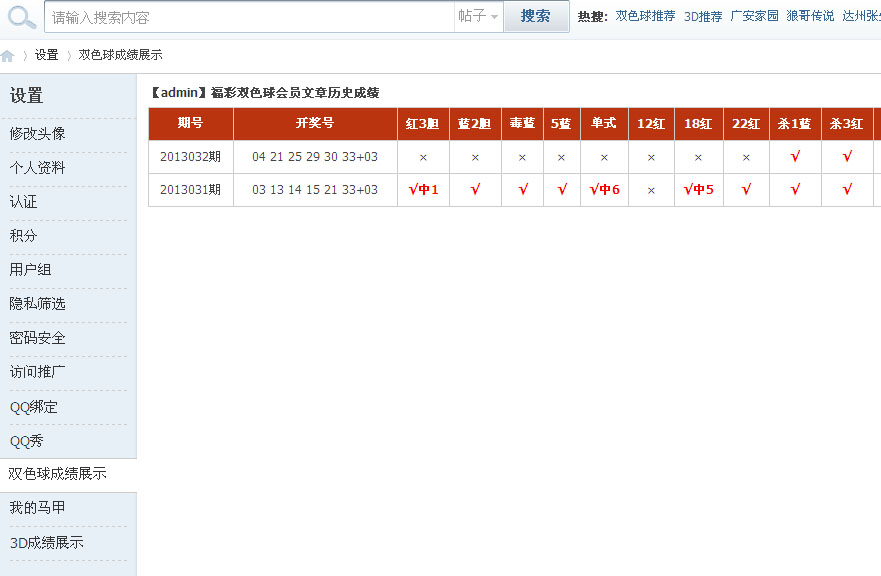Open hot search link 3D推荐
This screenshot has height=576, width=881.
point(703,16)
